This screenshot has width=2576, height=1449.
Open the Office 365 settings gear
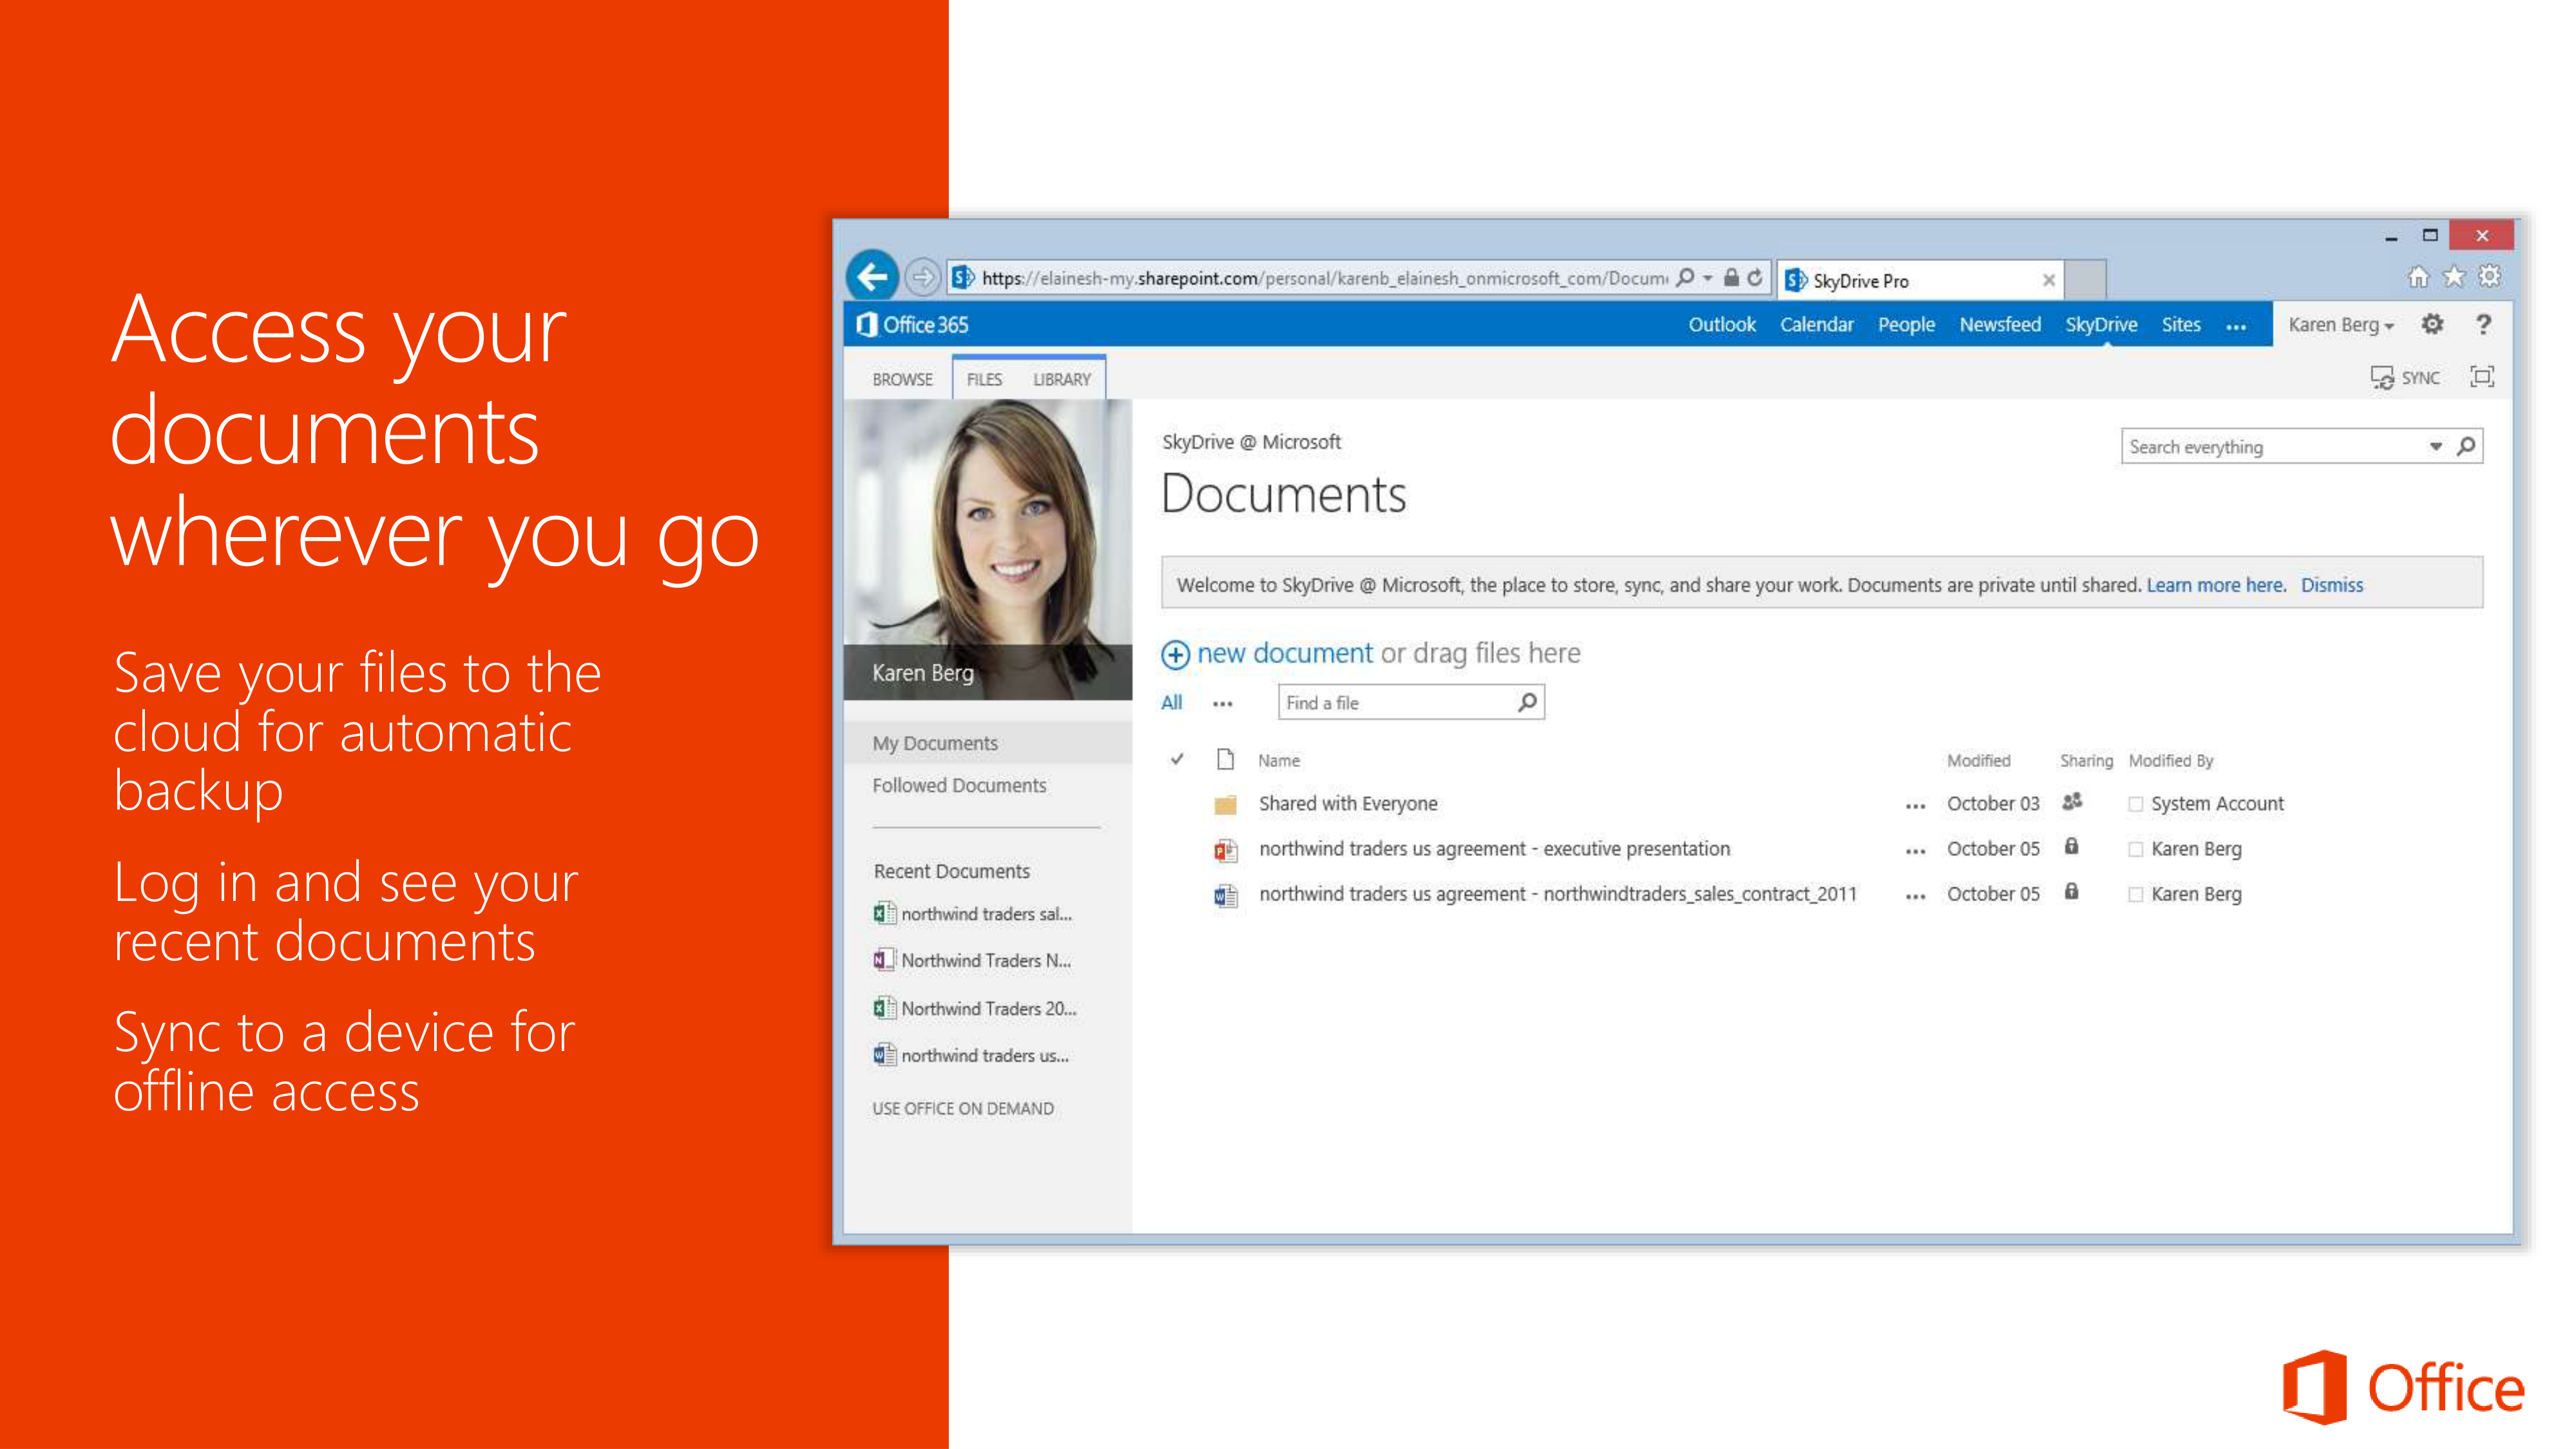coord(2433,324)
